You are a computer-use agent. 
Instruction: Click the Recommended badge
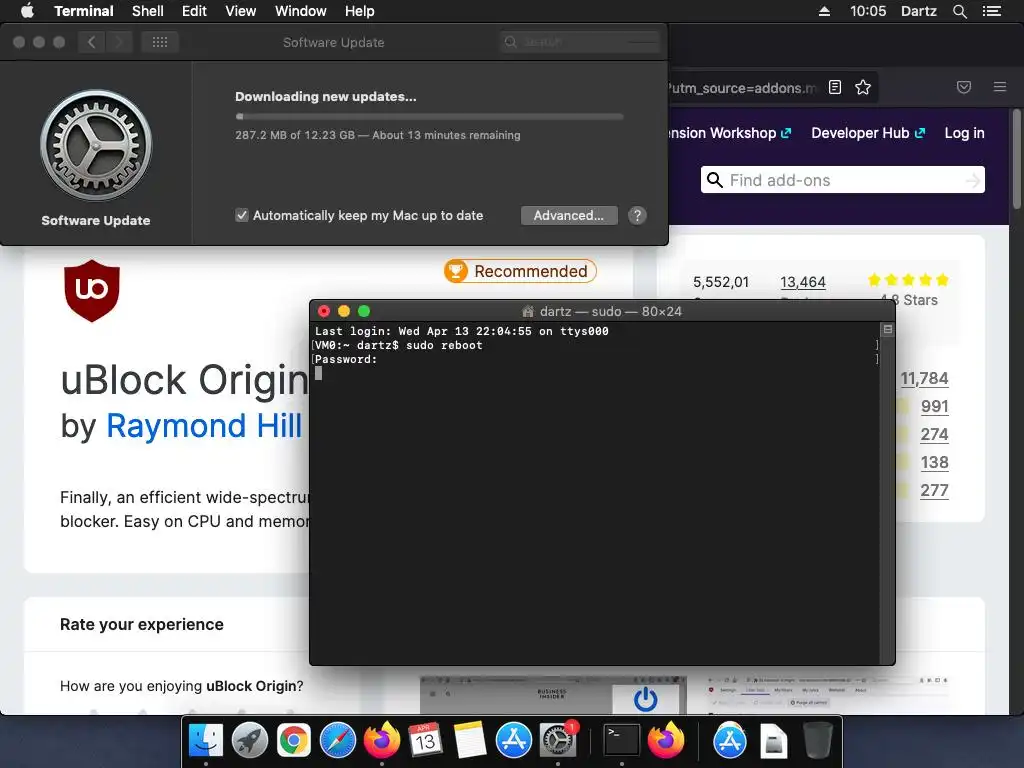[520, 271]
